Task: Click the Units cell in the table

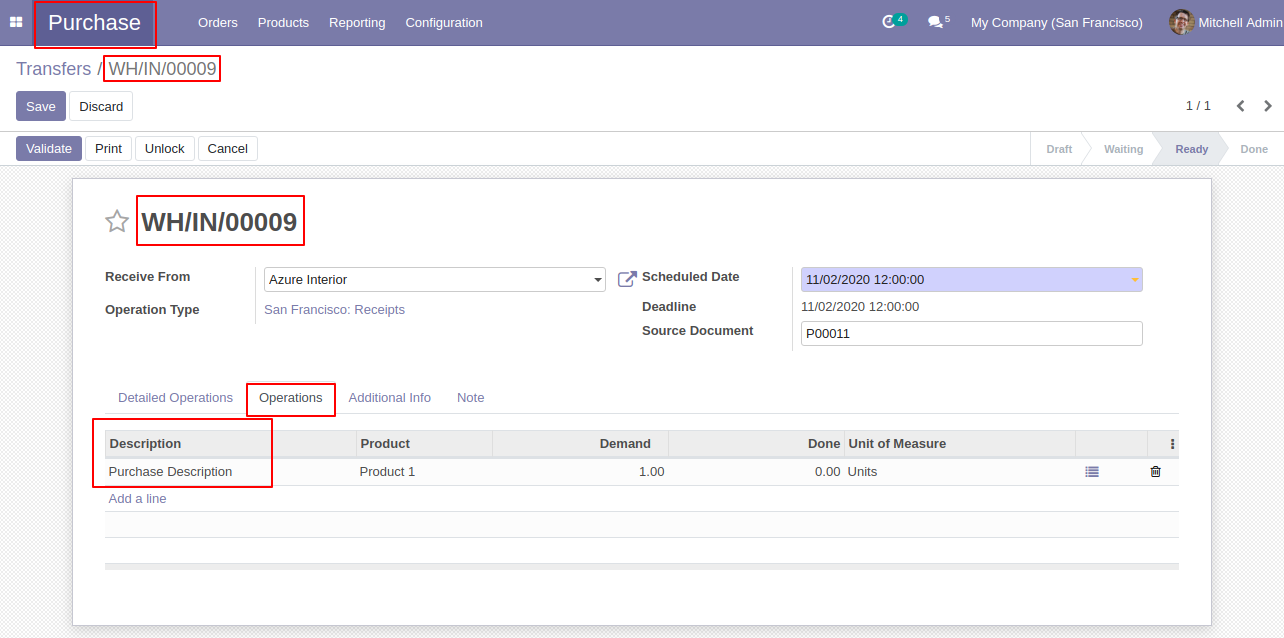Action: click(959, 472)
